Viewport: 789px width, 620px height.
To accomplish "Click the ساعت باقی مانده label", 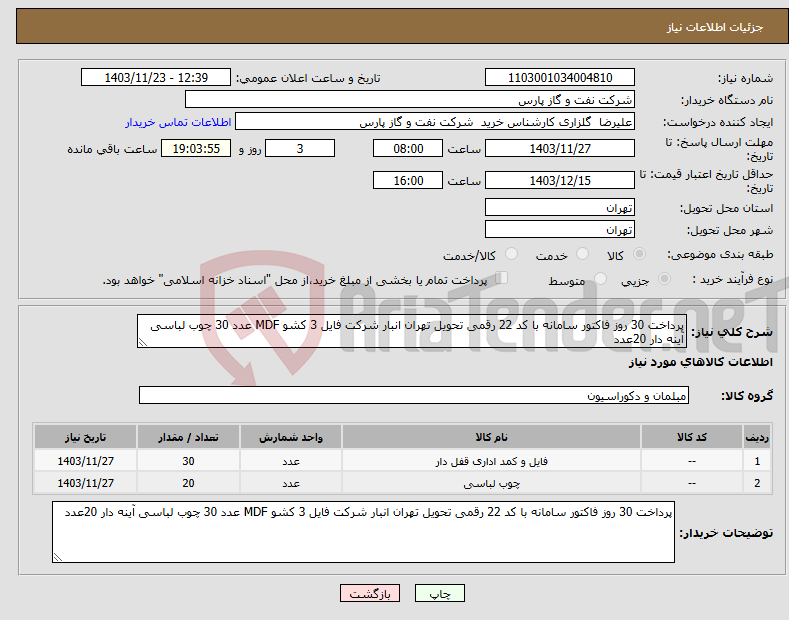I will 112,149.
